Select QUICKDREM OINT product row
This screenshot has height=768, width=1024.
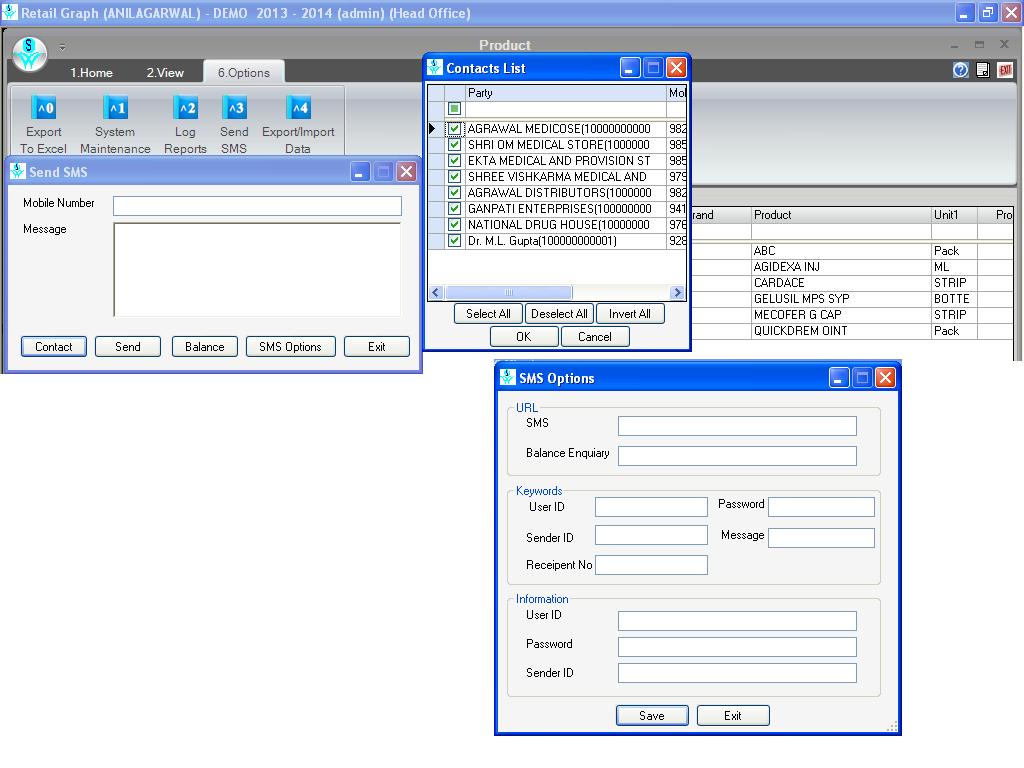point(852,331)
